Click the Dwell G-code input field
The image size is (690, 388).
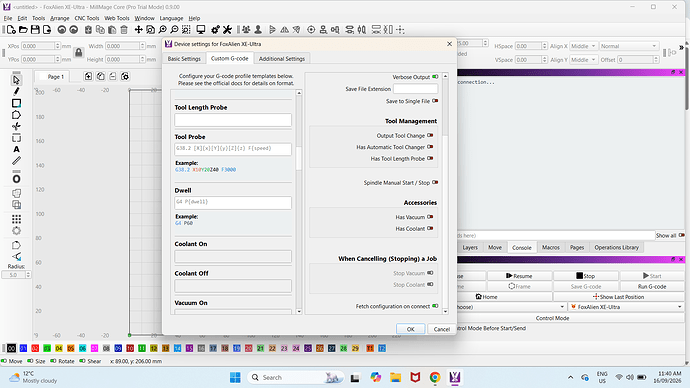pos(233,202)
